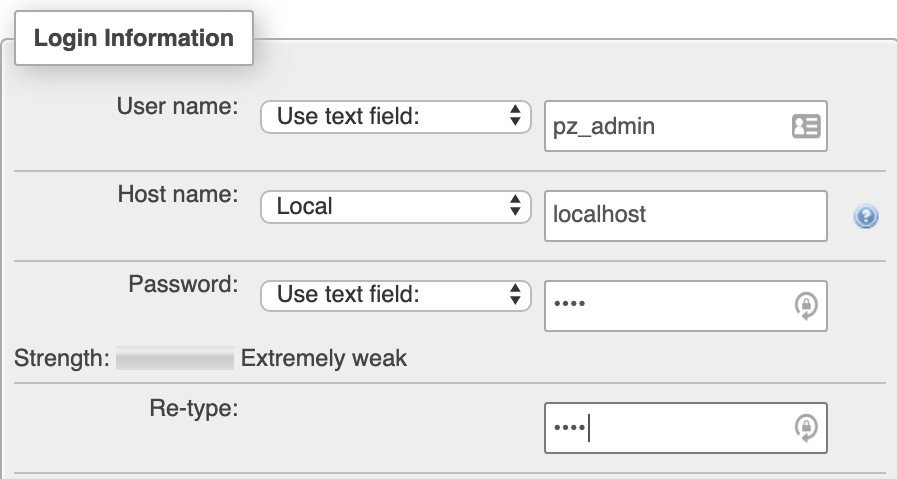The image size is (897, 479).
Task: Click the stepper arrows on the Local dropdown
Action: coord(515,205)
